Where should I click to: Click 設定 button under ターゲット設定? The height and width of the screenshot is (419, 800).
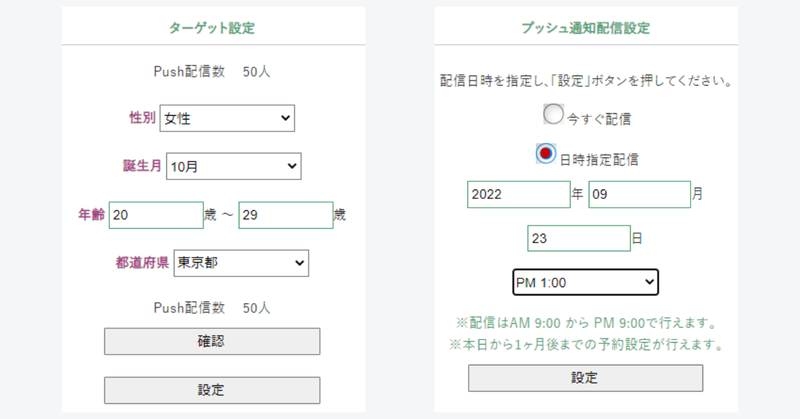(212, 390)
